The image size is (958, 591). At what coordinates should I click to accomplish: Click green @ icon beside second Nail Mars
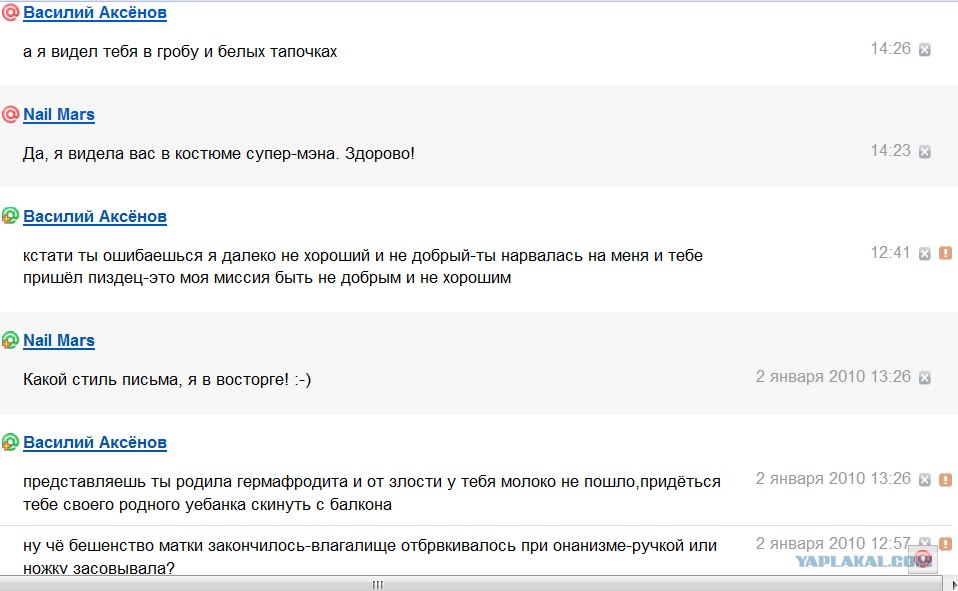point(10,340)
